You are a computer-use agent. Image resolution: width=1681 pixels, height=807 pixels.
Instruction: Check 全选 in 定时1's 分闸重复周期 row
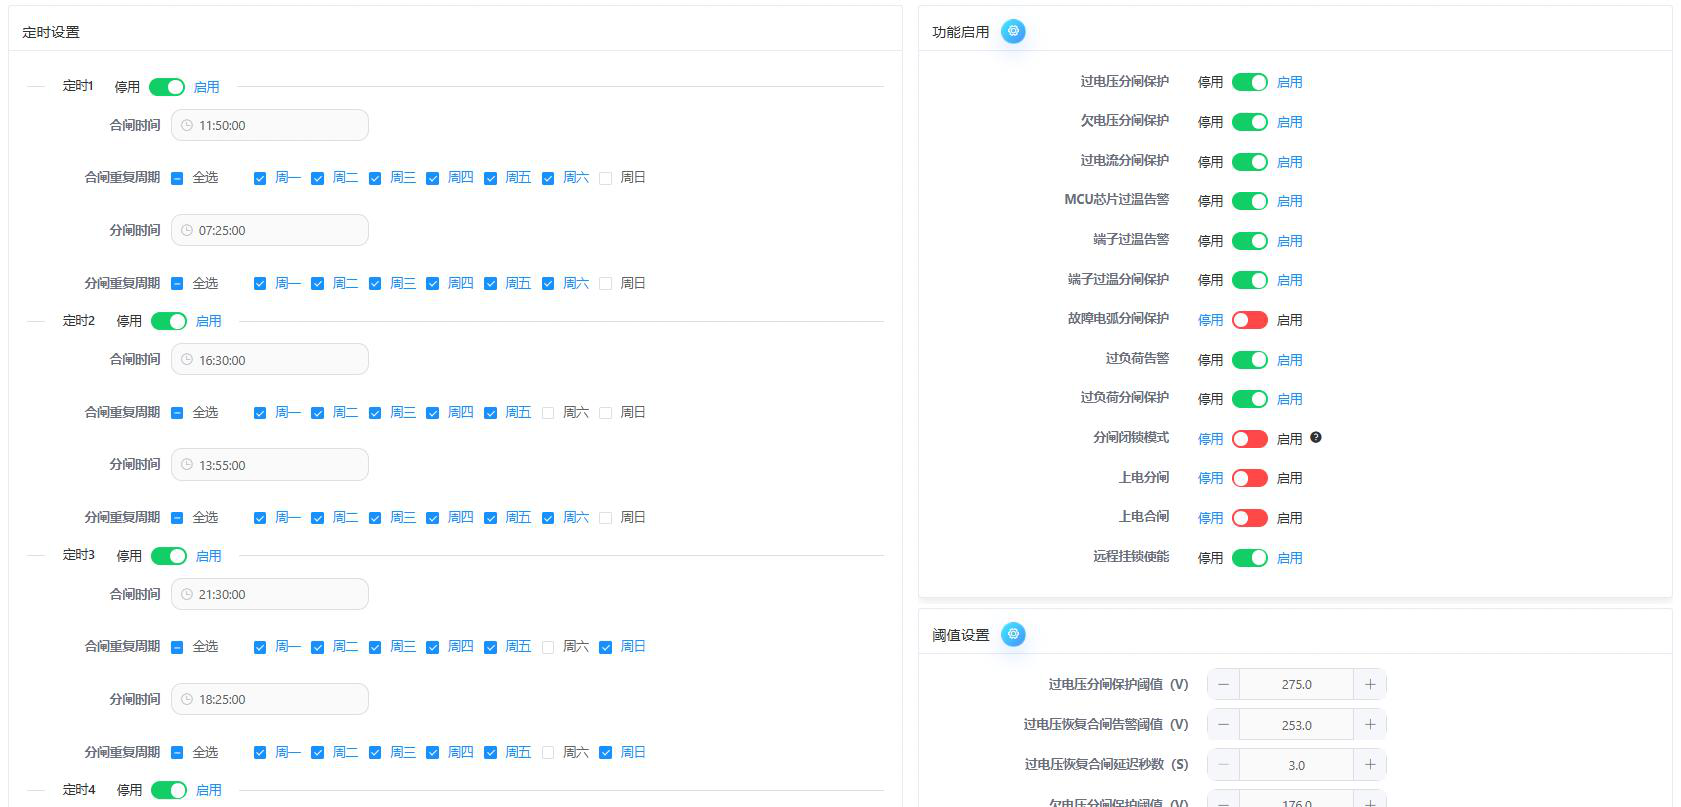pyautogui.click(x=177, y=284)
